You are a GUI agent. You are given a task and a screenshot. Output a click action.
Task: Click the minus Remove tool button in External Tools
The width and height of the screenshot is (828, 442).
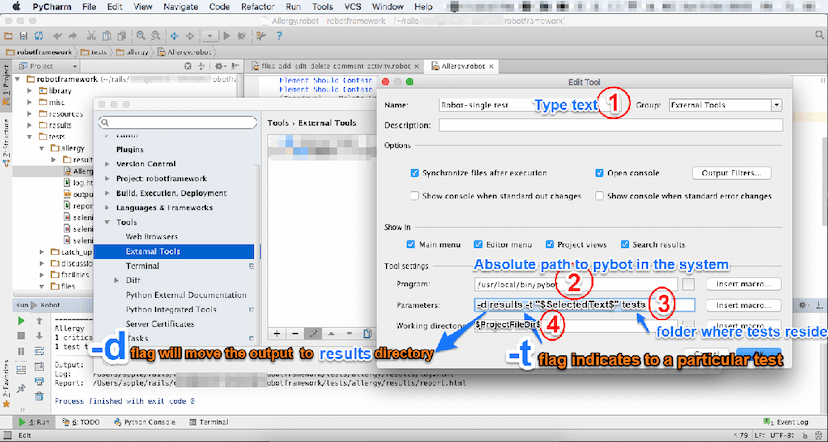coord(295,334)
